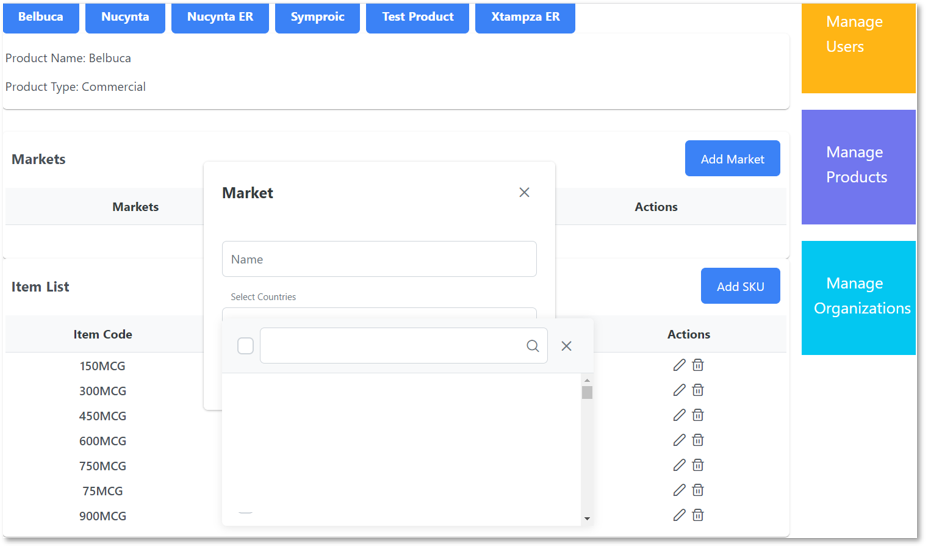Edit the 900MCG item with pencil icon
This screenshot has height=547, width=926.
(x=679, y=515)
